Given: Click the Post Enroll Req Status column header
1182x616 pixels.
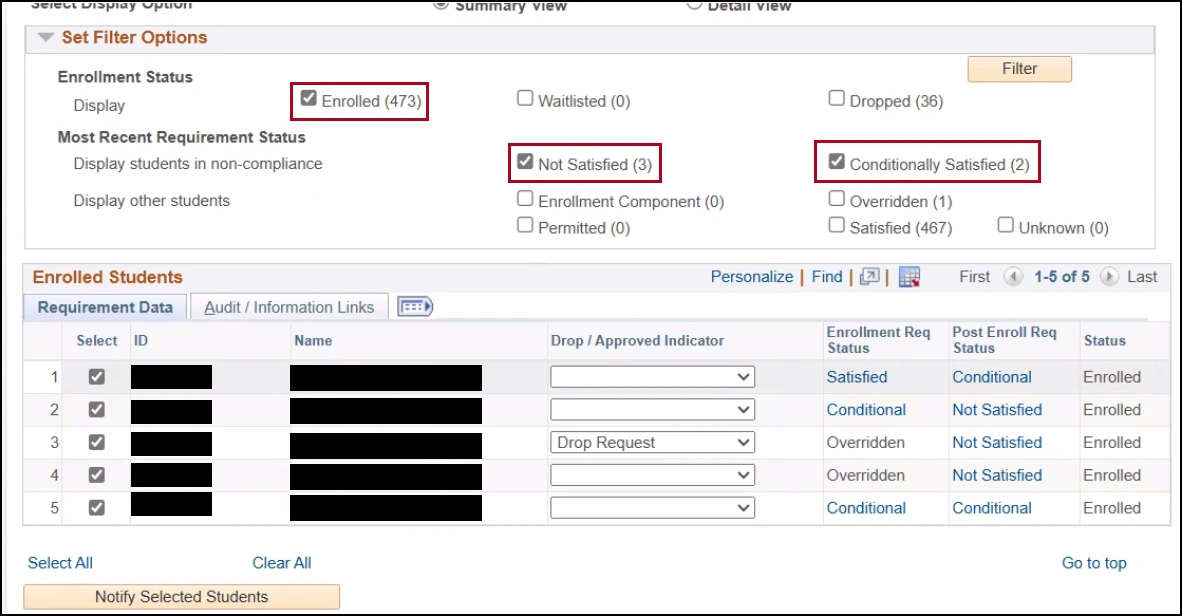Looking at the screenshot, I should (1004, 340).
